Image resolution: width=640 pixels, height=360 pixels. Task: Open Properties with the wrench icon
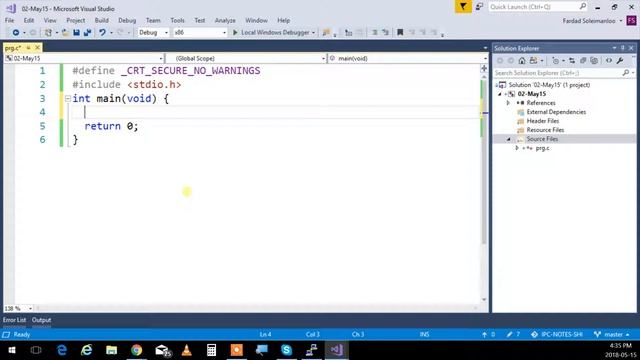pos(620,60)
